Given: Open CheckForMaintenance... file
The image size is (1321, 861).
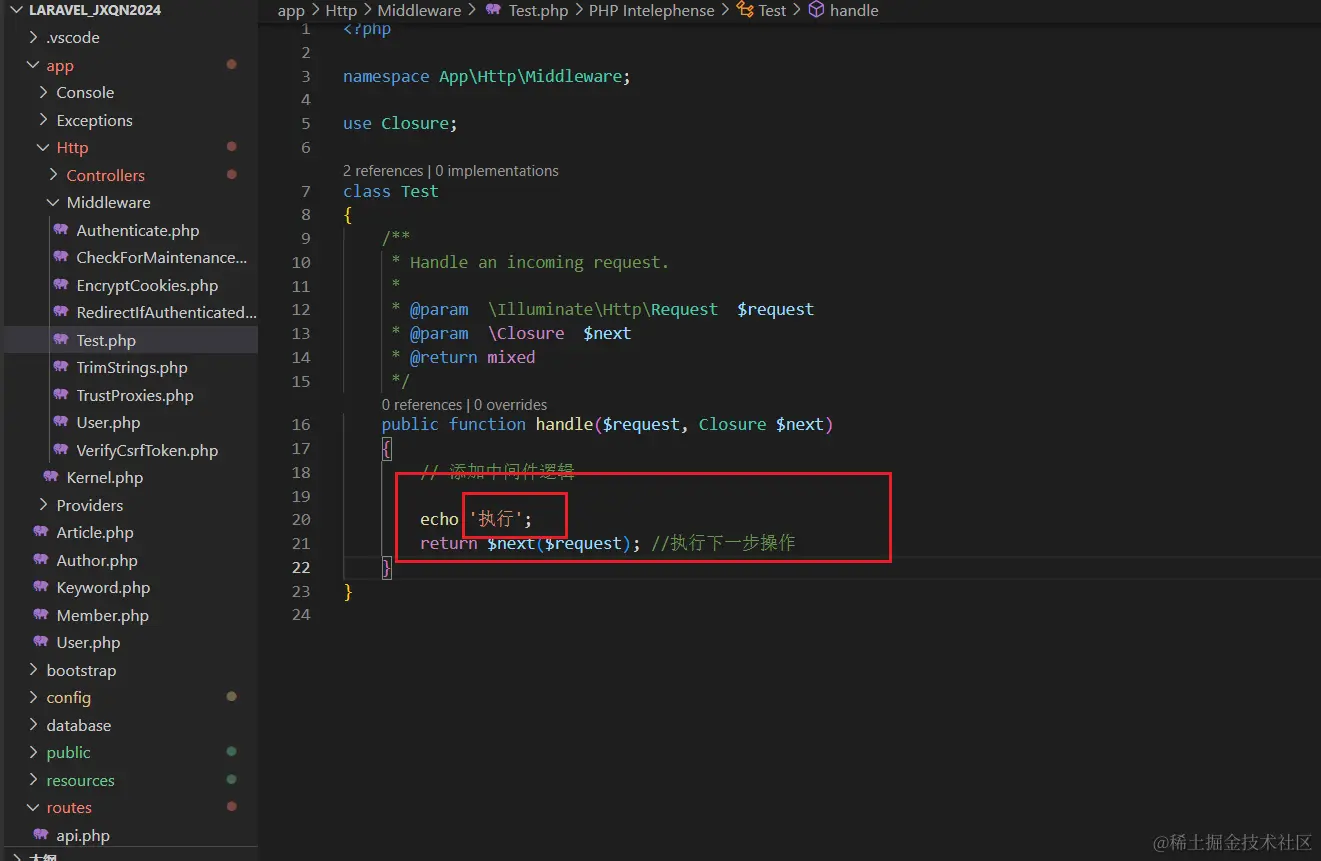Looking at the screenshot, I should (162, 257).
